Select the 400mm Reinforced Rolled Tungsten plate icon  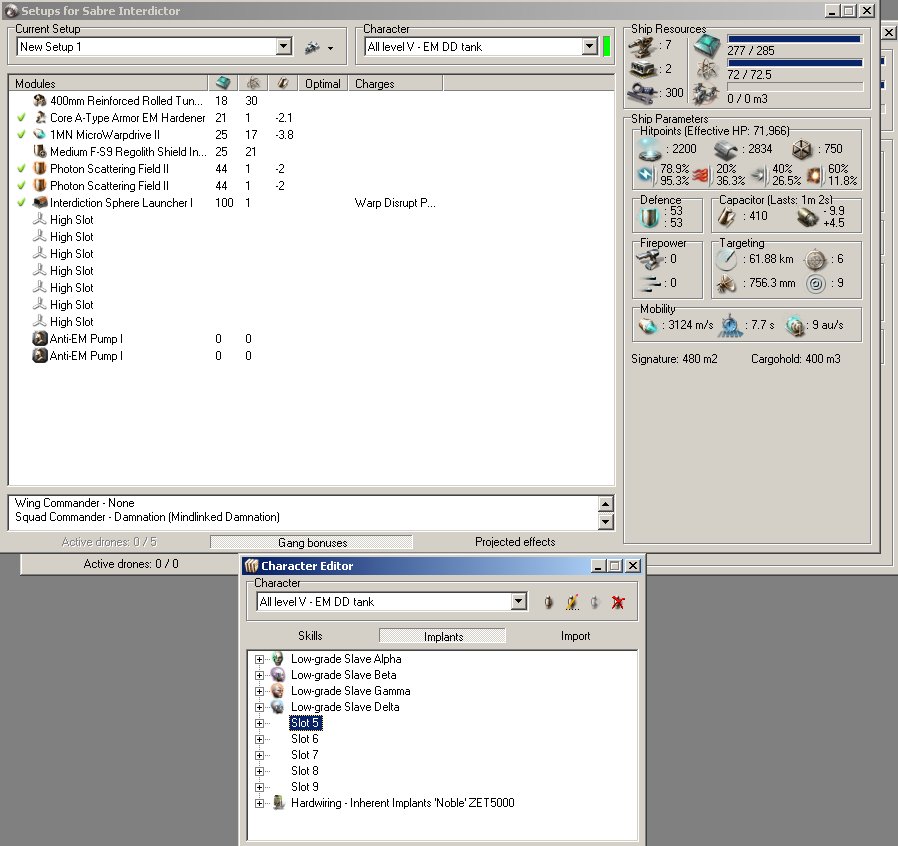[x=40, y=101]
